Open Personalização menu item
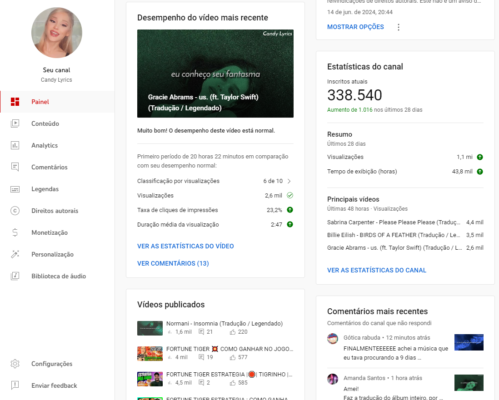 point(57,254)
